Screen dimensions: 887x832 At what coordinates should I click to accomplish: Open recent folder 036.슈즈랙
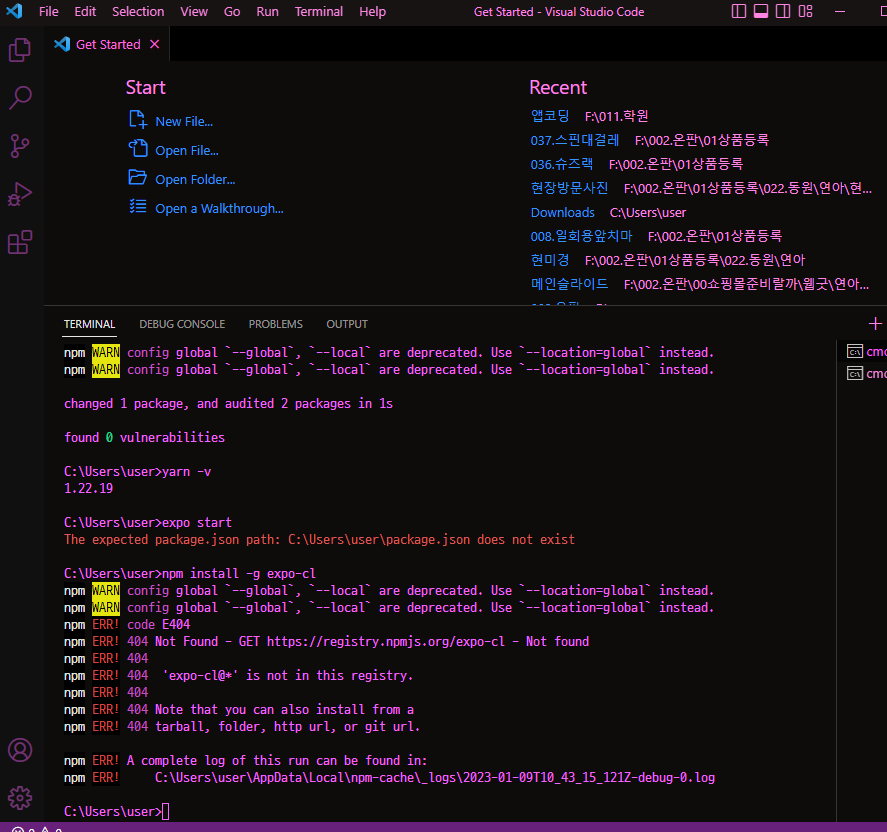tap(562, 164)
